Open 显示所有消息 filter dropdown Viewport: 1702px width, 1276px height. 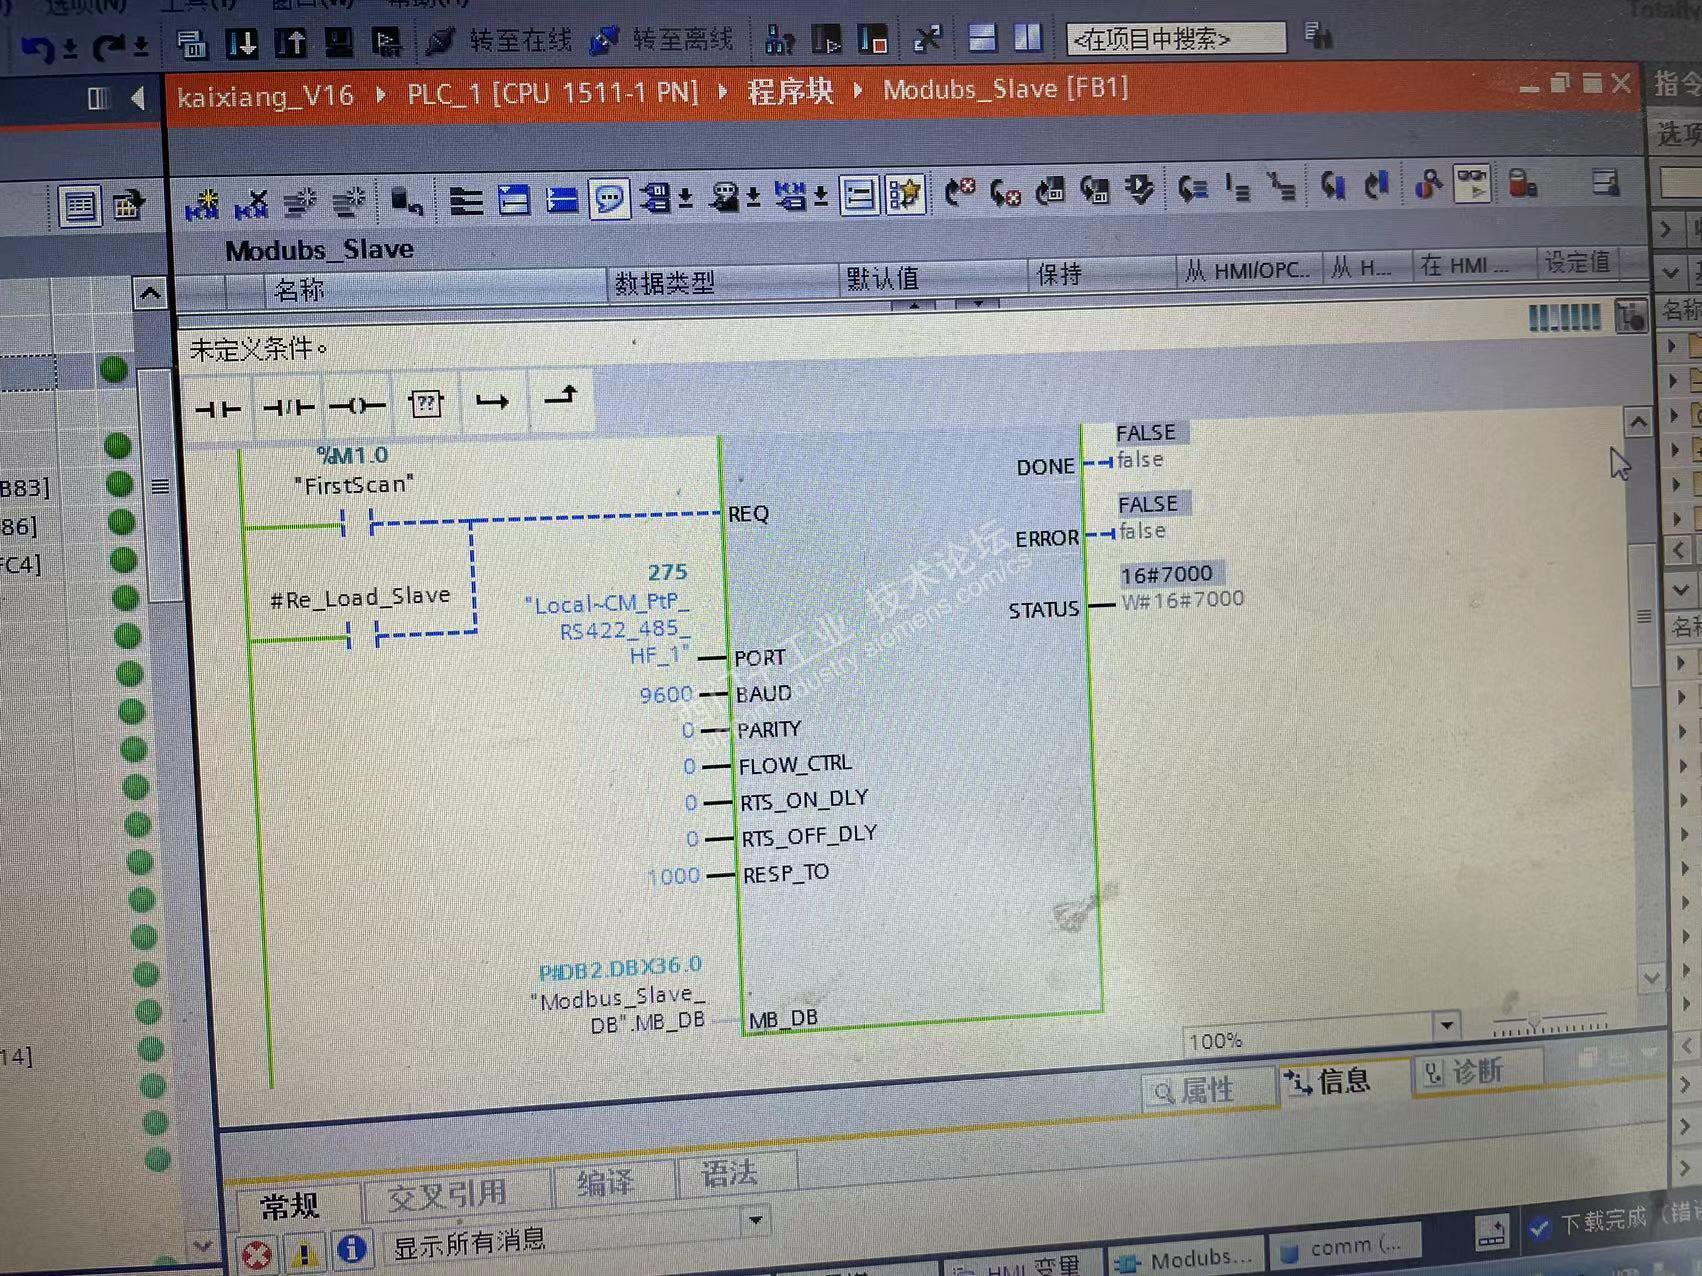click(756, 1220)
